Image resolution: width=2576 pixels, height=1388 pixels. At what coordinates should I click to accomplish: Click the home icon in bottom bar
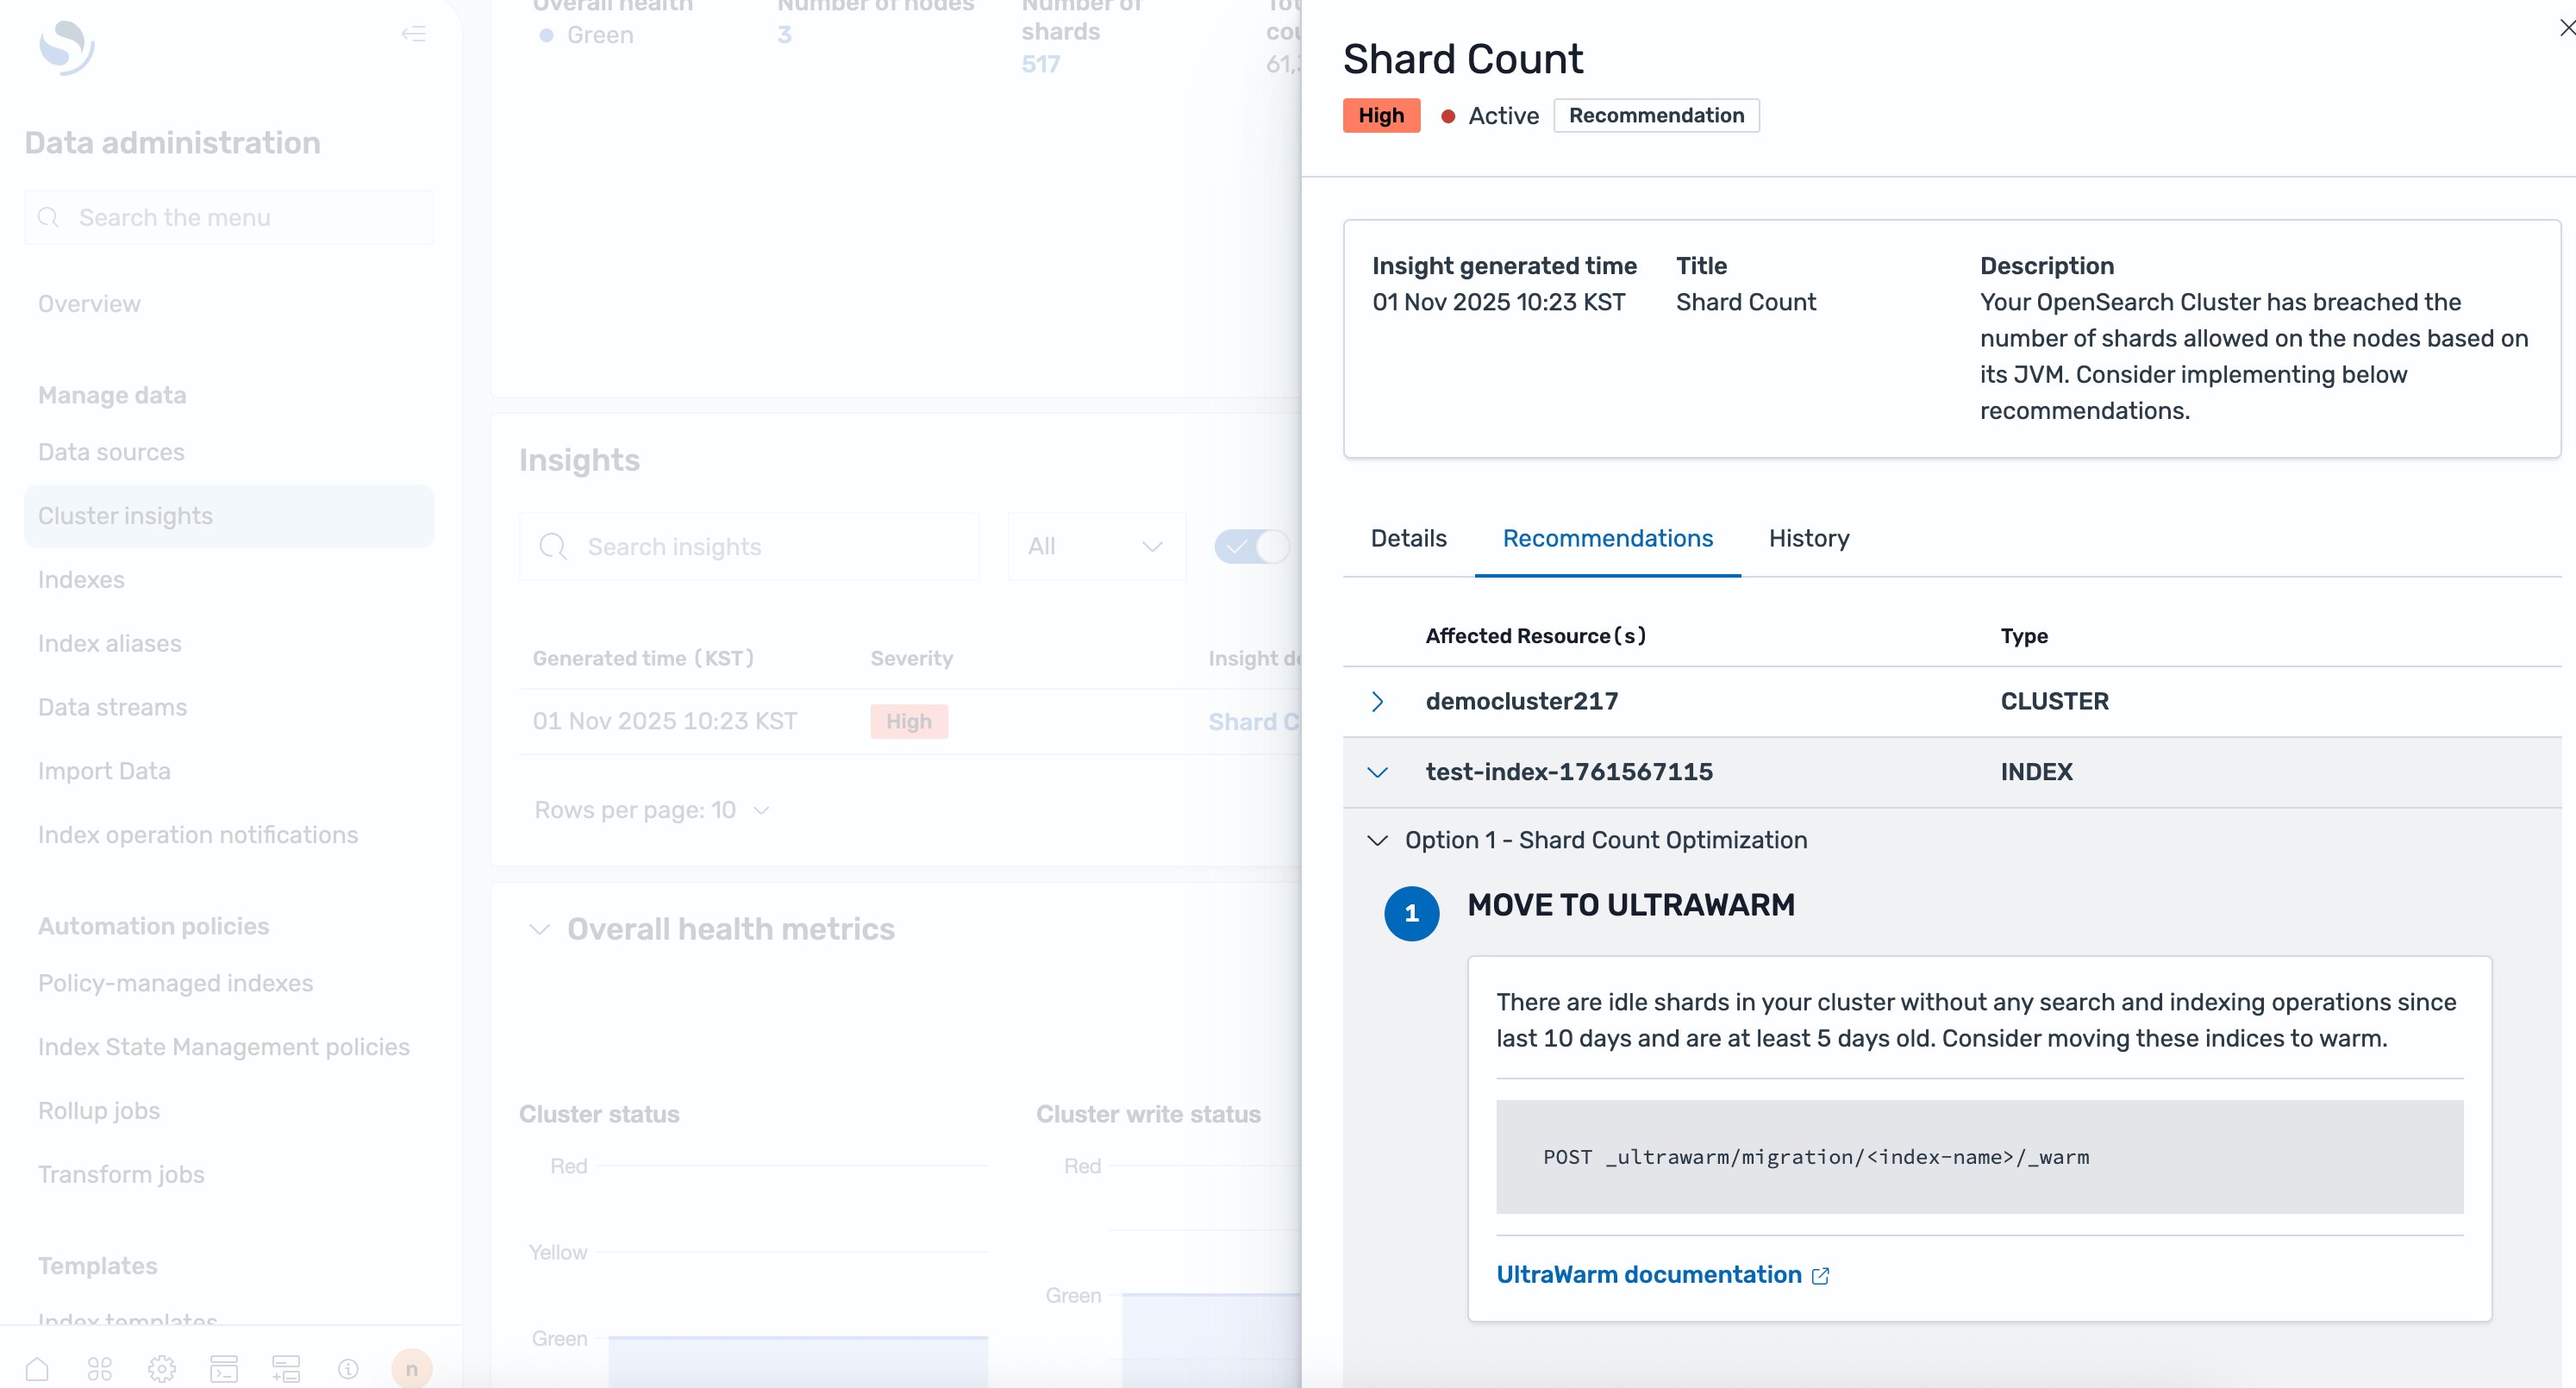37,1368
